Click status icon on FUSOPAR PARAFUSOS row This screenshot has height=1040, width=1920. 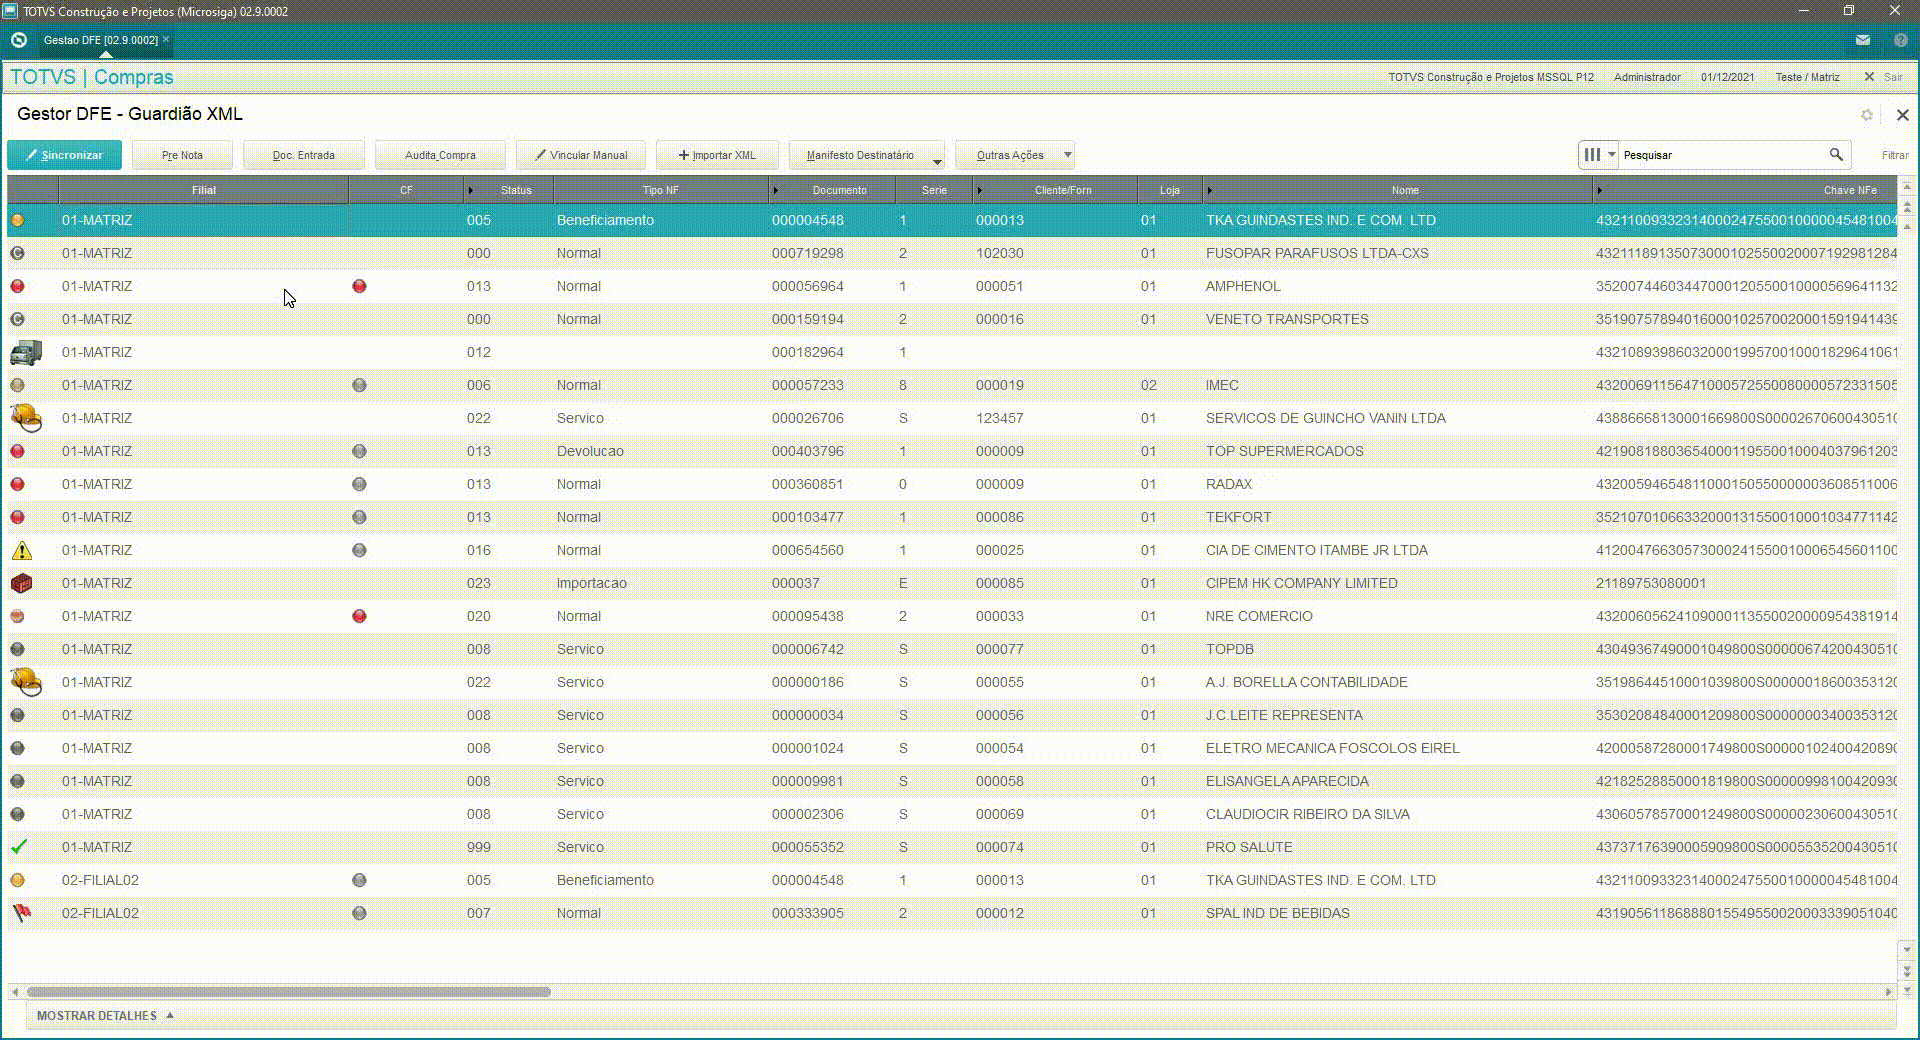(17, 253)
